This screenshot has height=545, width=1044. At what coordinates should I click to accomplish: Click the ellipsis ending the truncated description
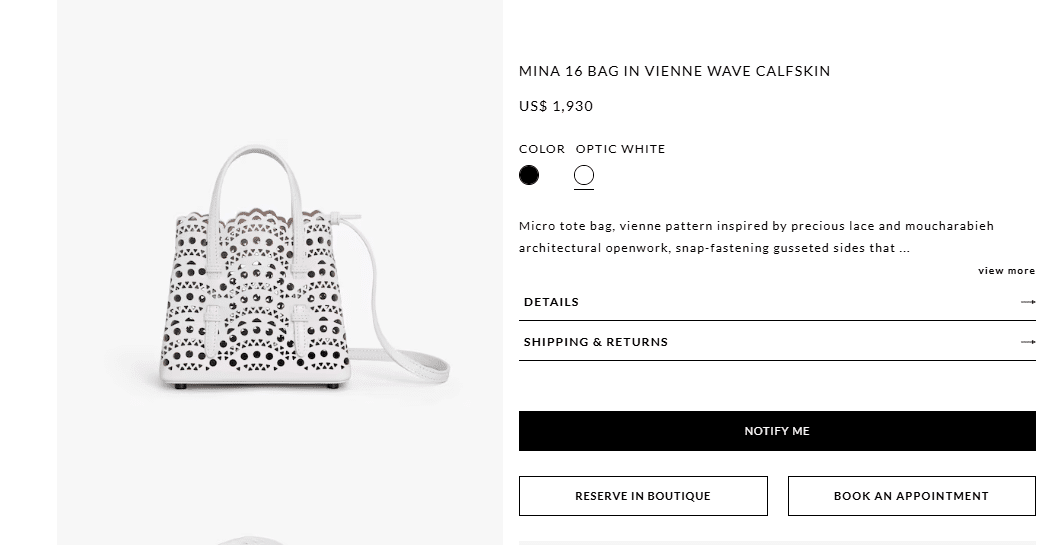pyautogui.click(x=904, y=248)
